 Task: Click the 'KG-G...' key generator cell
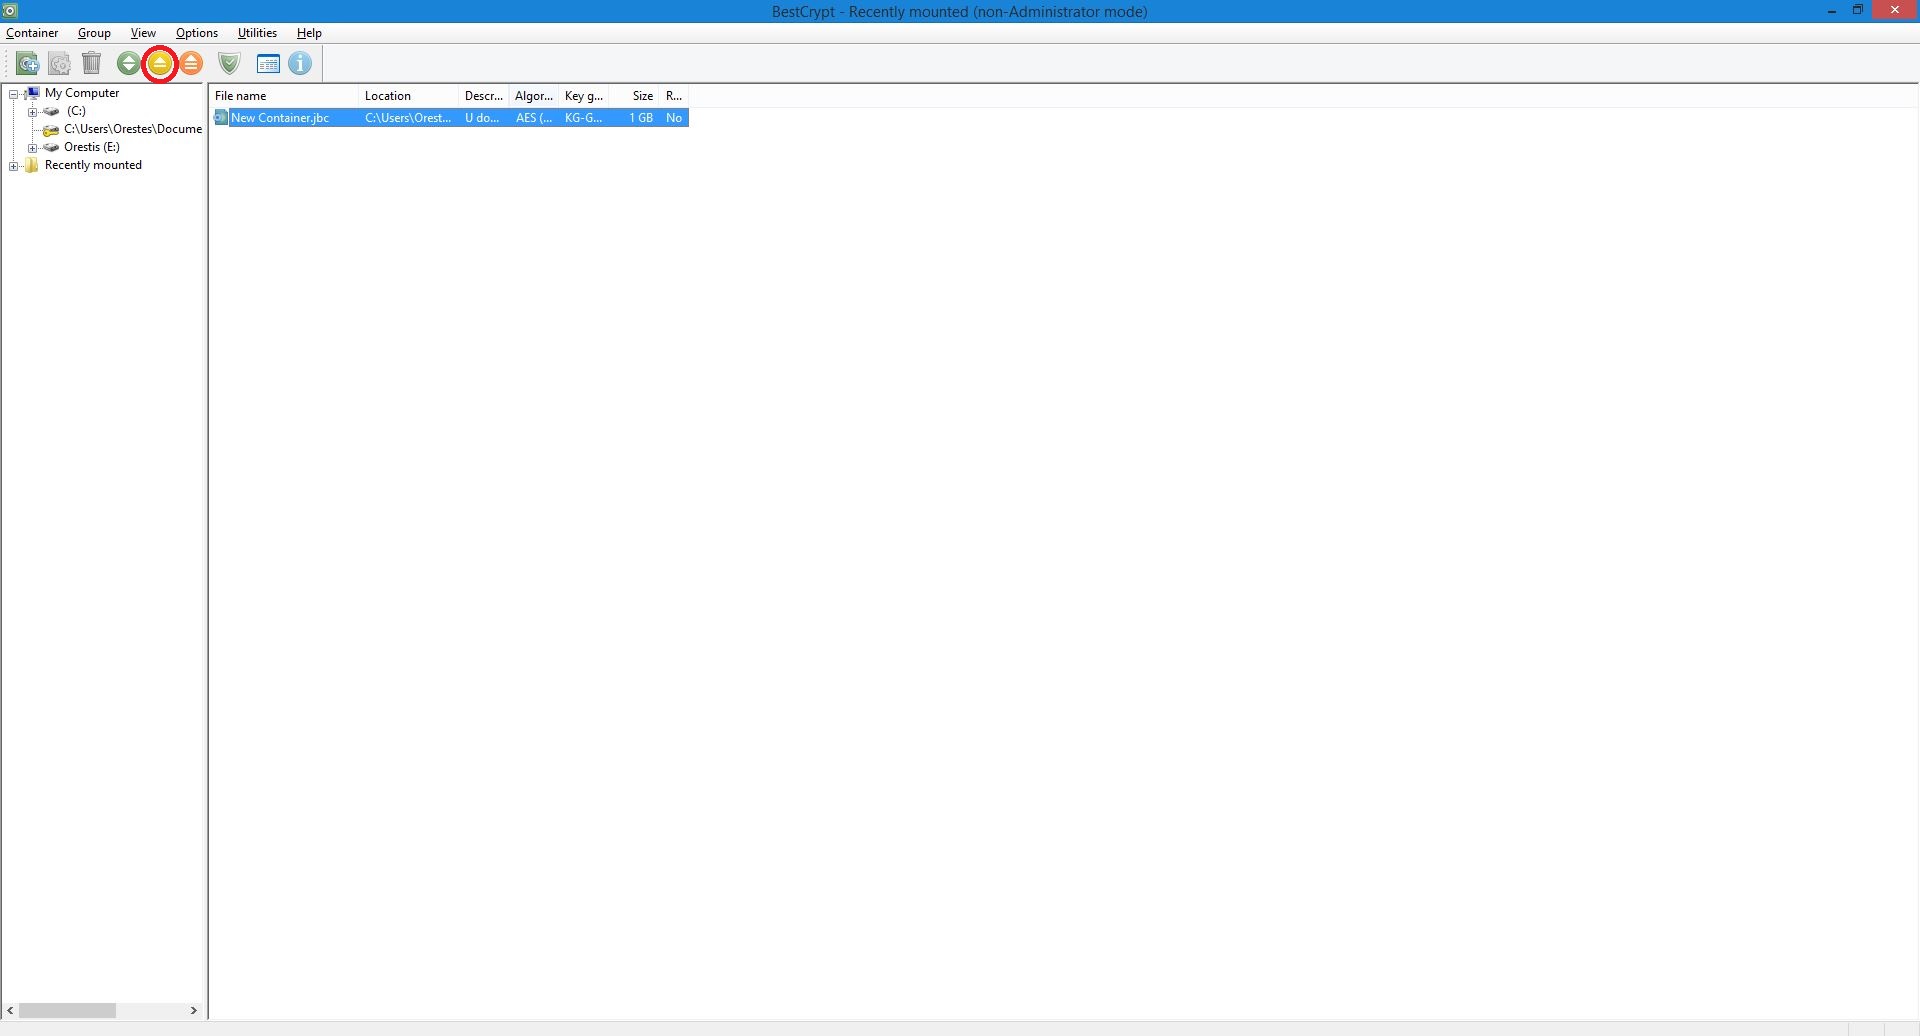click(584, 118)
